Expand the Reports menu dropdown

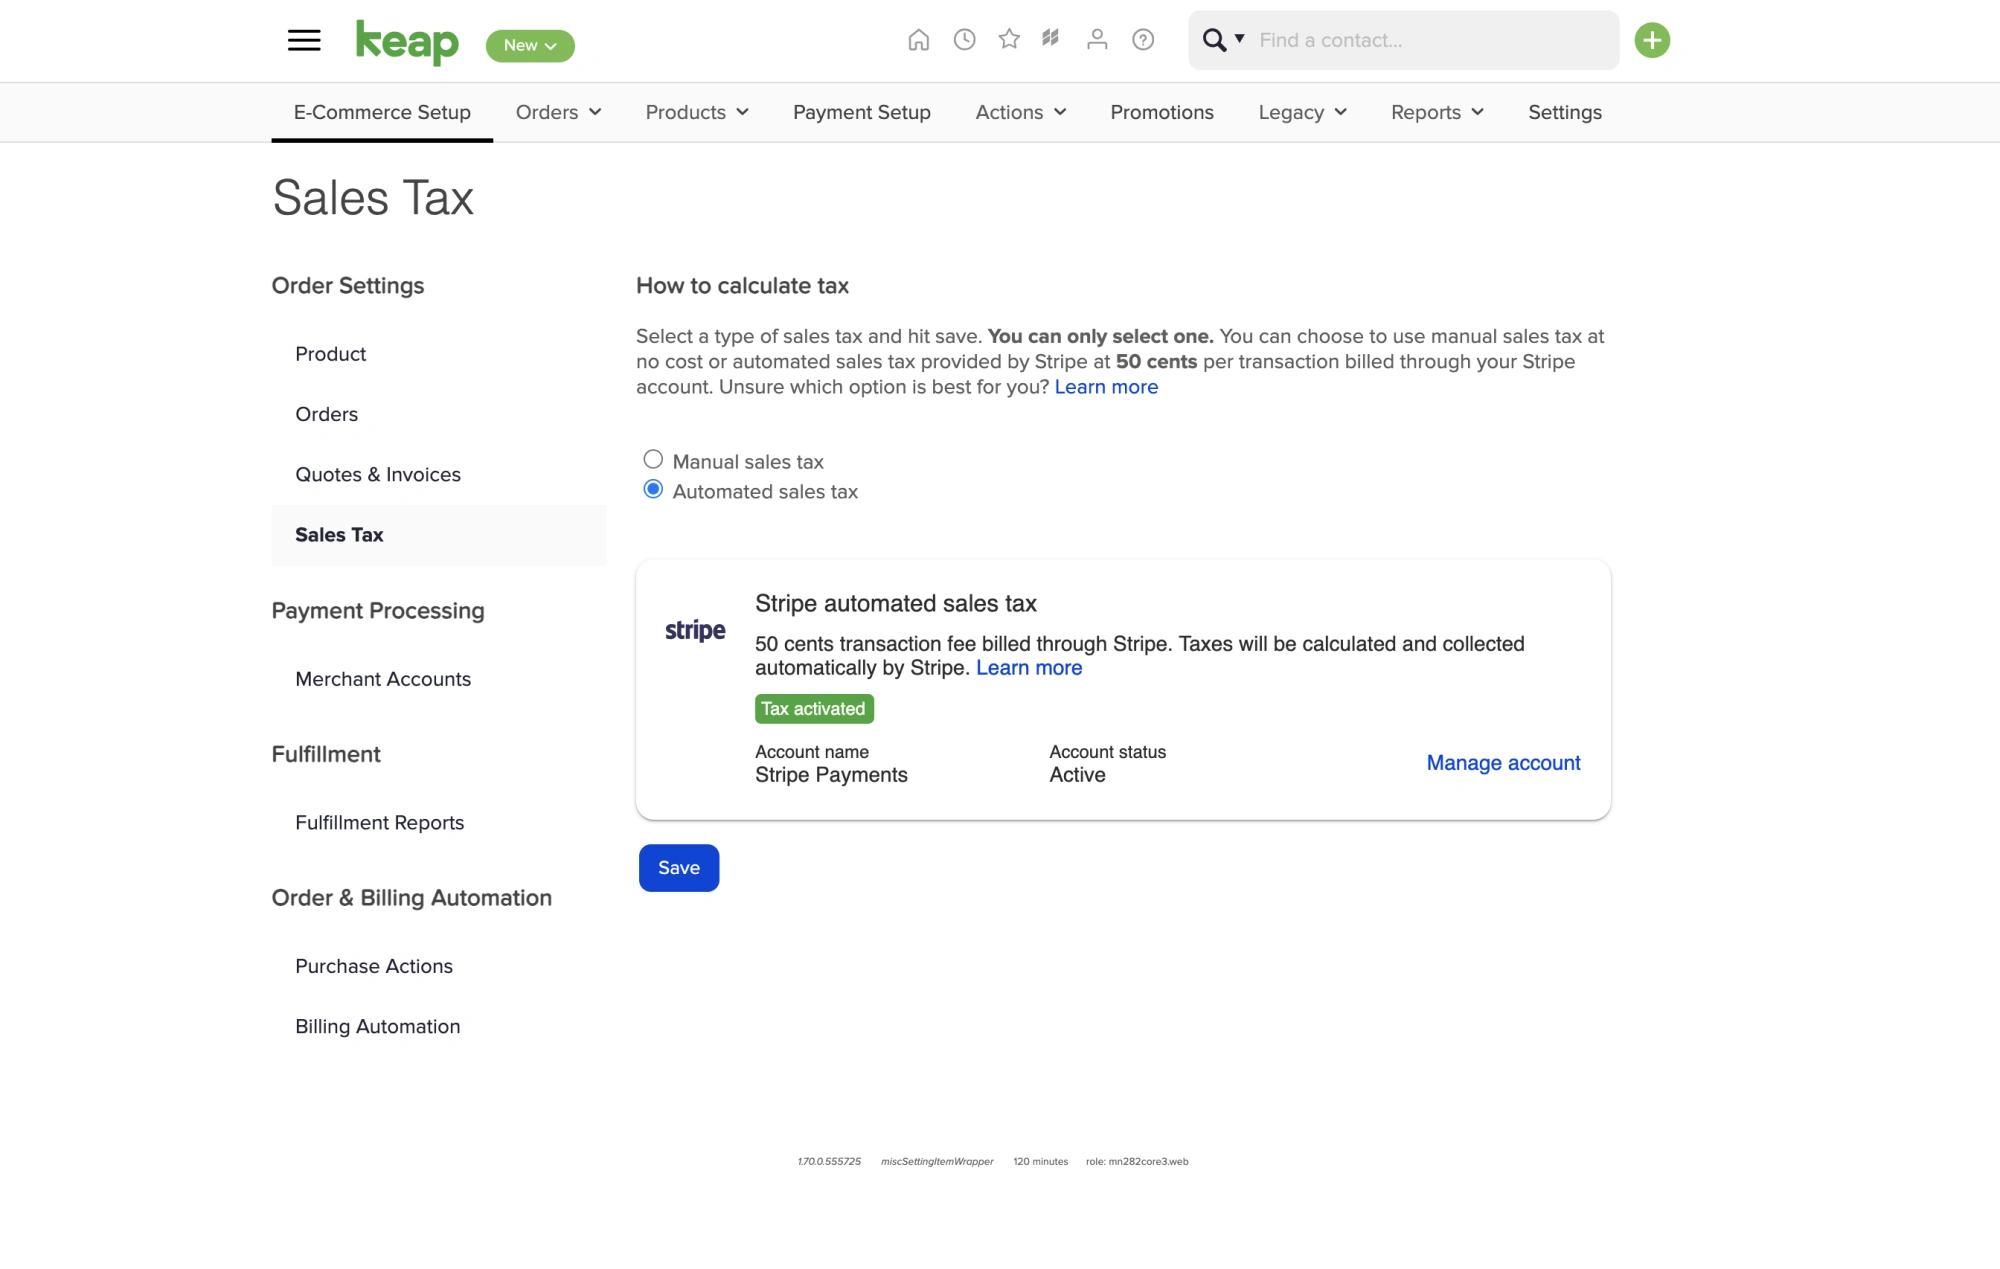pos(1437,112)
